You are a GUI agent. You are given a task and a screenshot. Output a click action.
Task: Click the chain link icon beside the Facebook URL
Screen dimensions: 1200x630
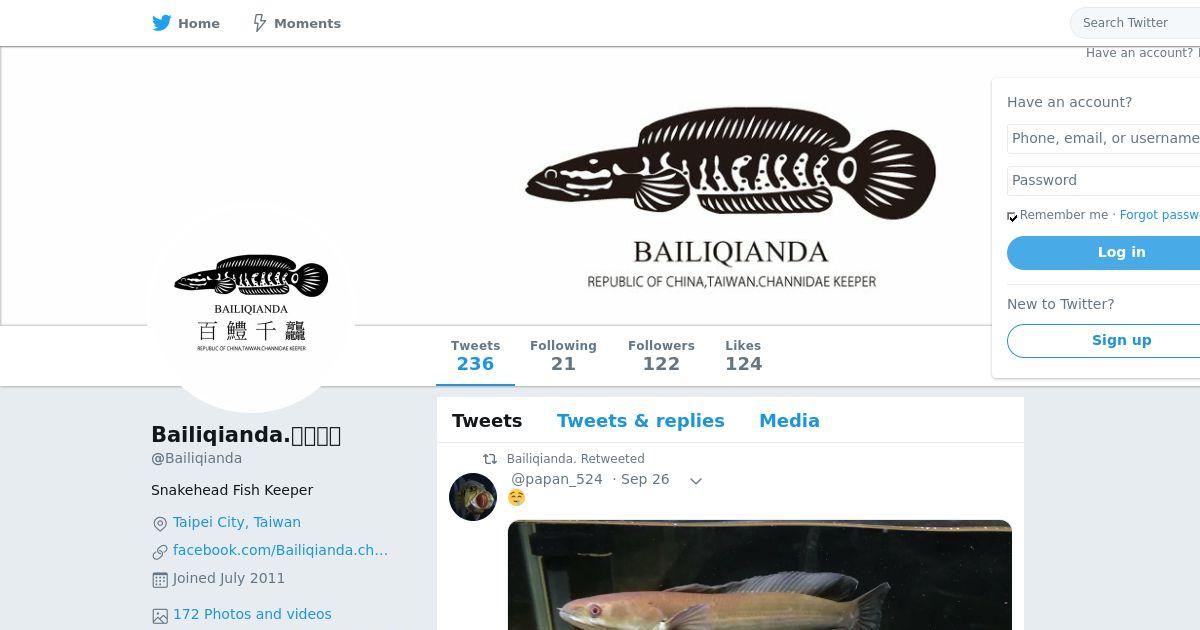click(x=160, y=552)
